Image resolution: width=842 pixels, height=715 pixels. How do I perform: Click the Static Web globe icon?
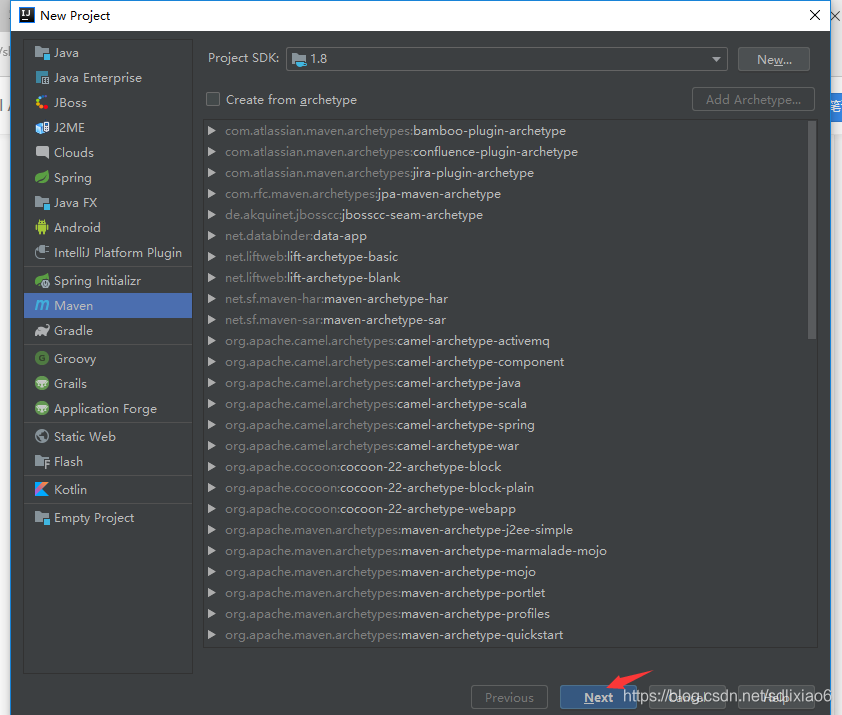pos(42,436)
